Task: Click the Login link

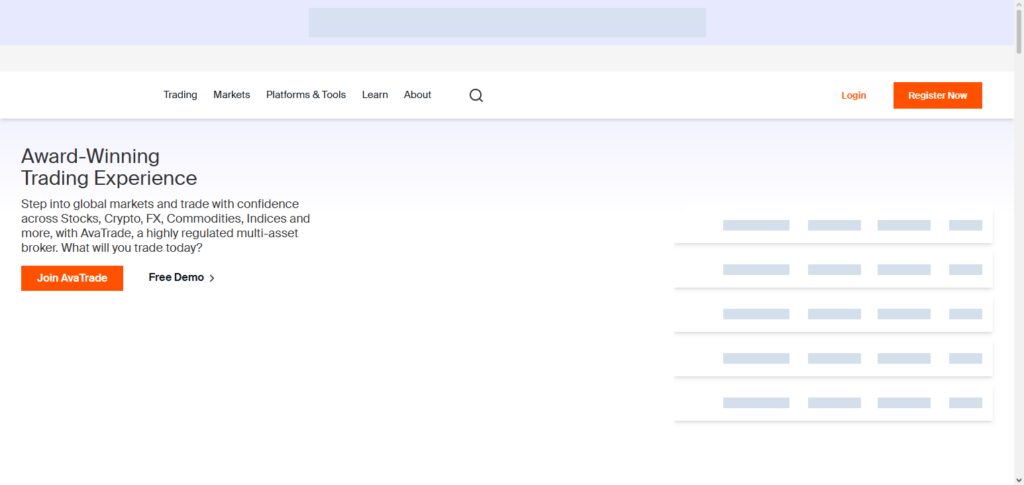Action: pyautogui.click(x=854, y=95)
